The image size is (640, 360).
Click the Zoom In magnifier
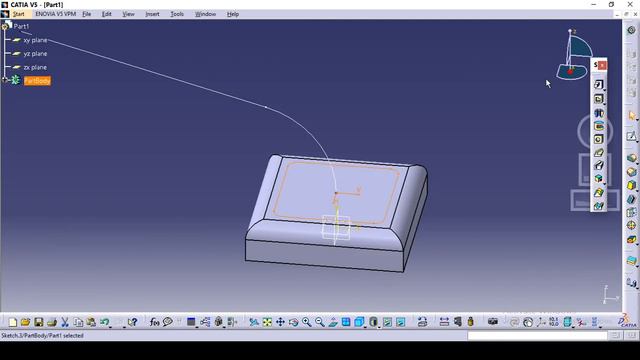[x=306, y=322]
